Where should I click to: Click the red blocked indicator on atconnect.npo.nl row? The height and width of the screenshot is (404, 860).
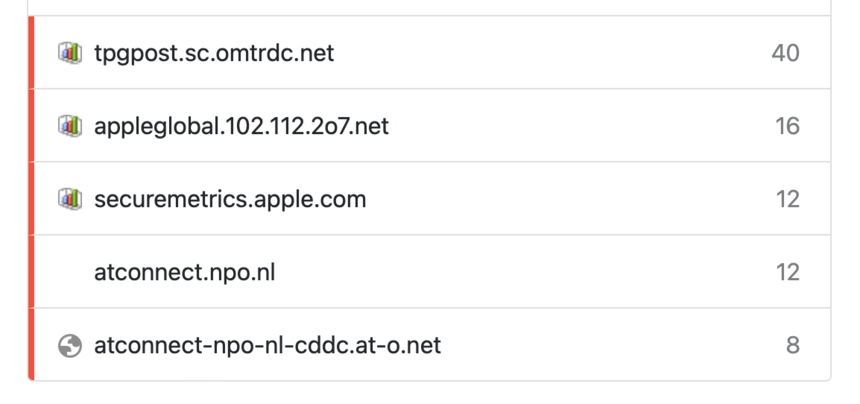pos(31,271)
